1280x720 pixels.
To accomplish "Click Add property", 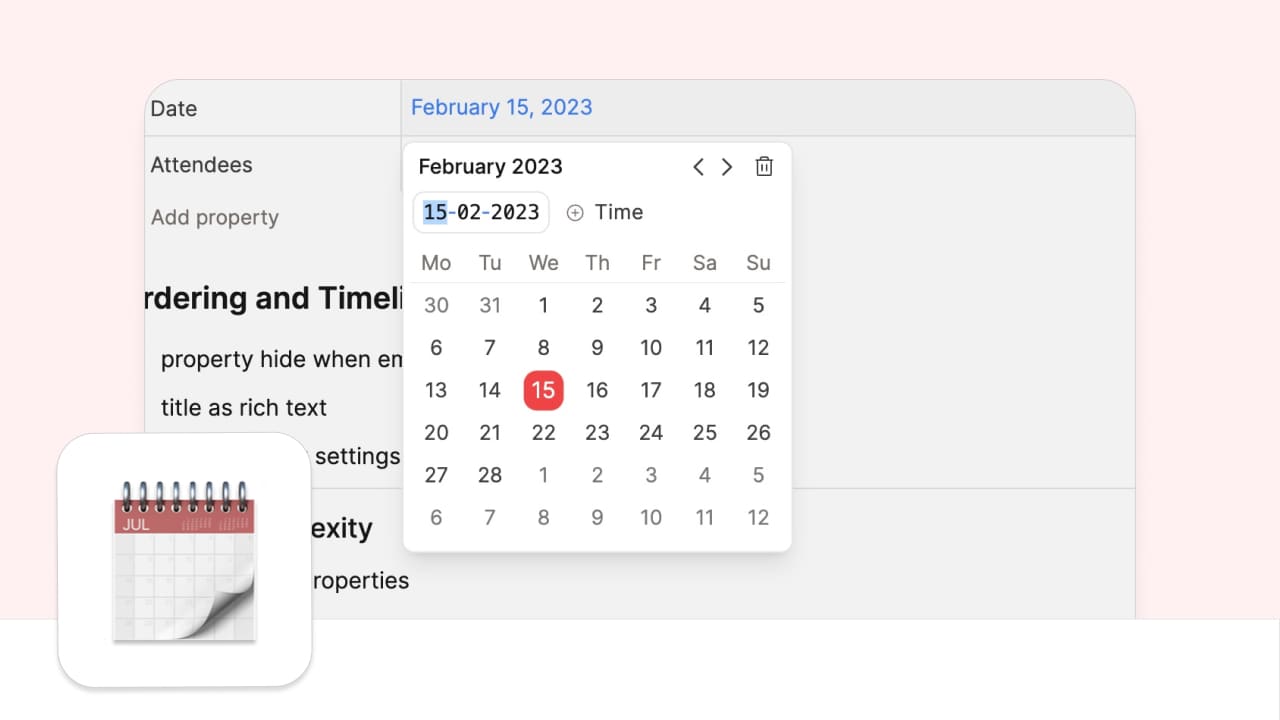I will click(x=215, y=218).
